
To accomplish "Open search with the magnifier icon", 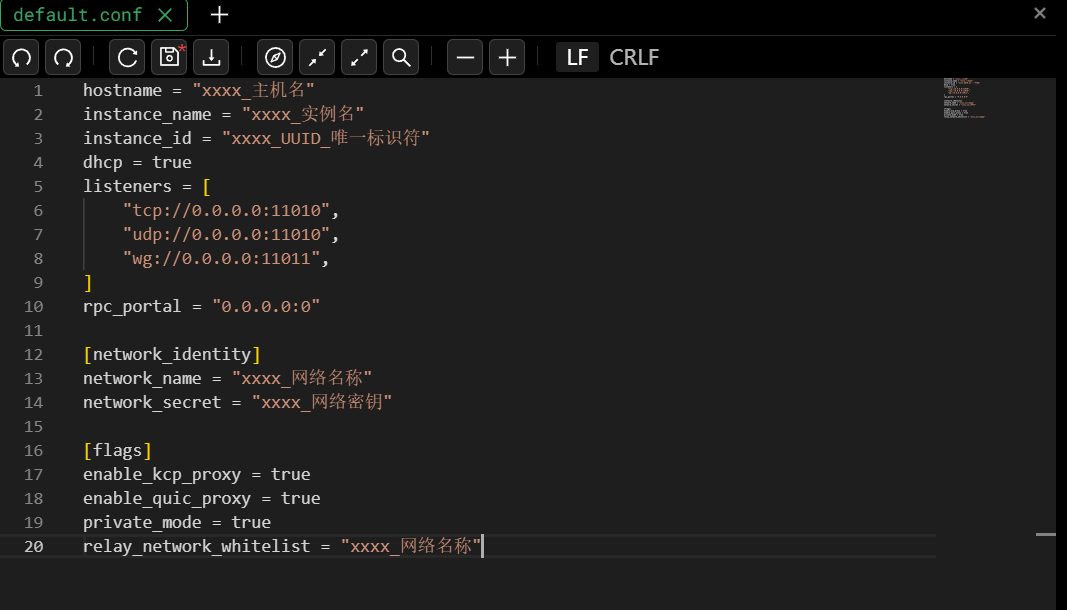I will (x=401, y=58).
